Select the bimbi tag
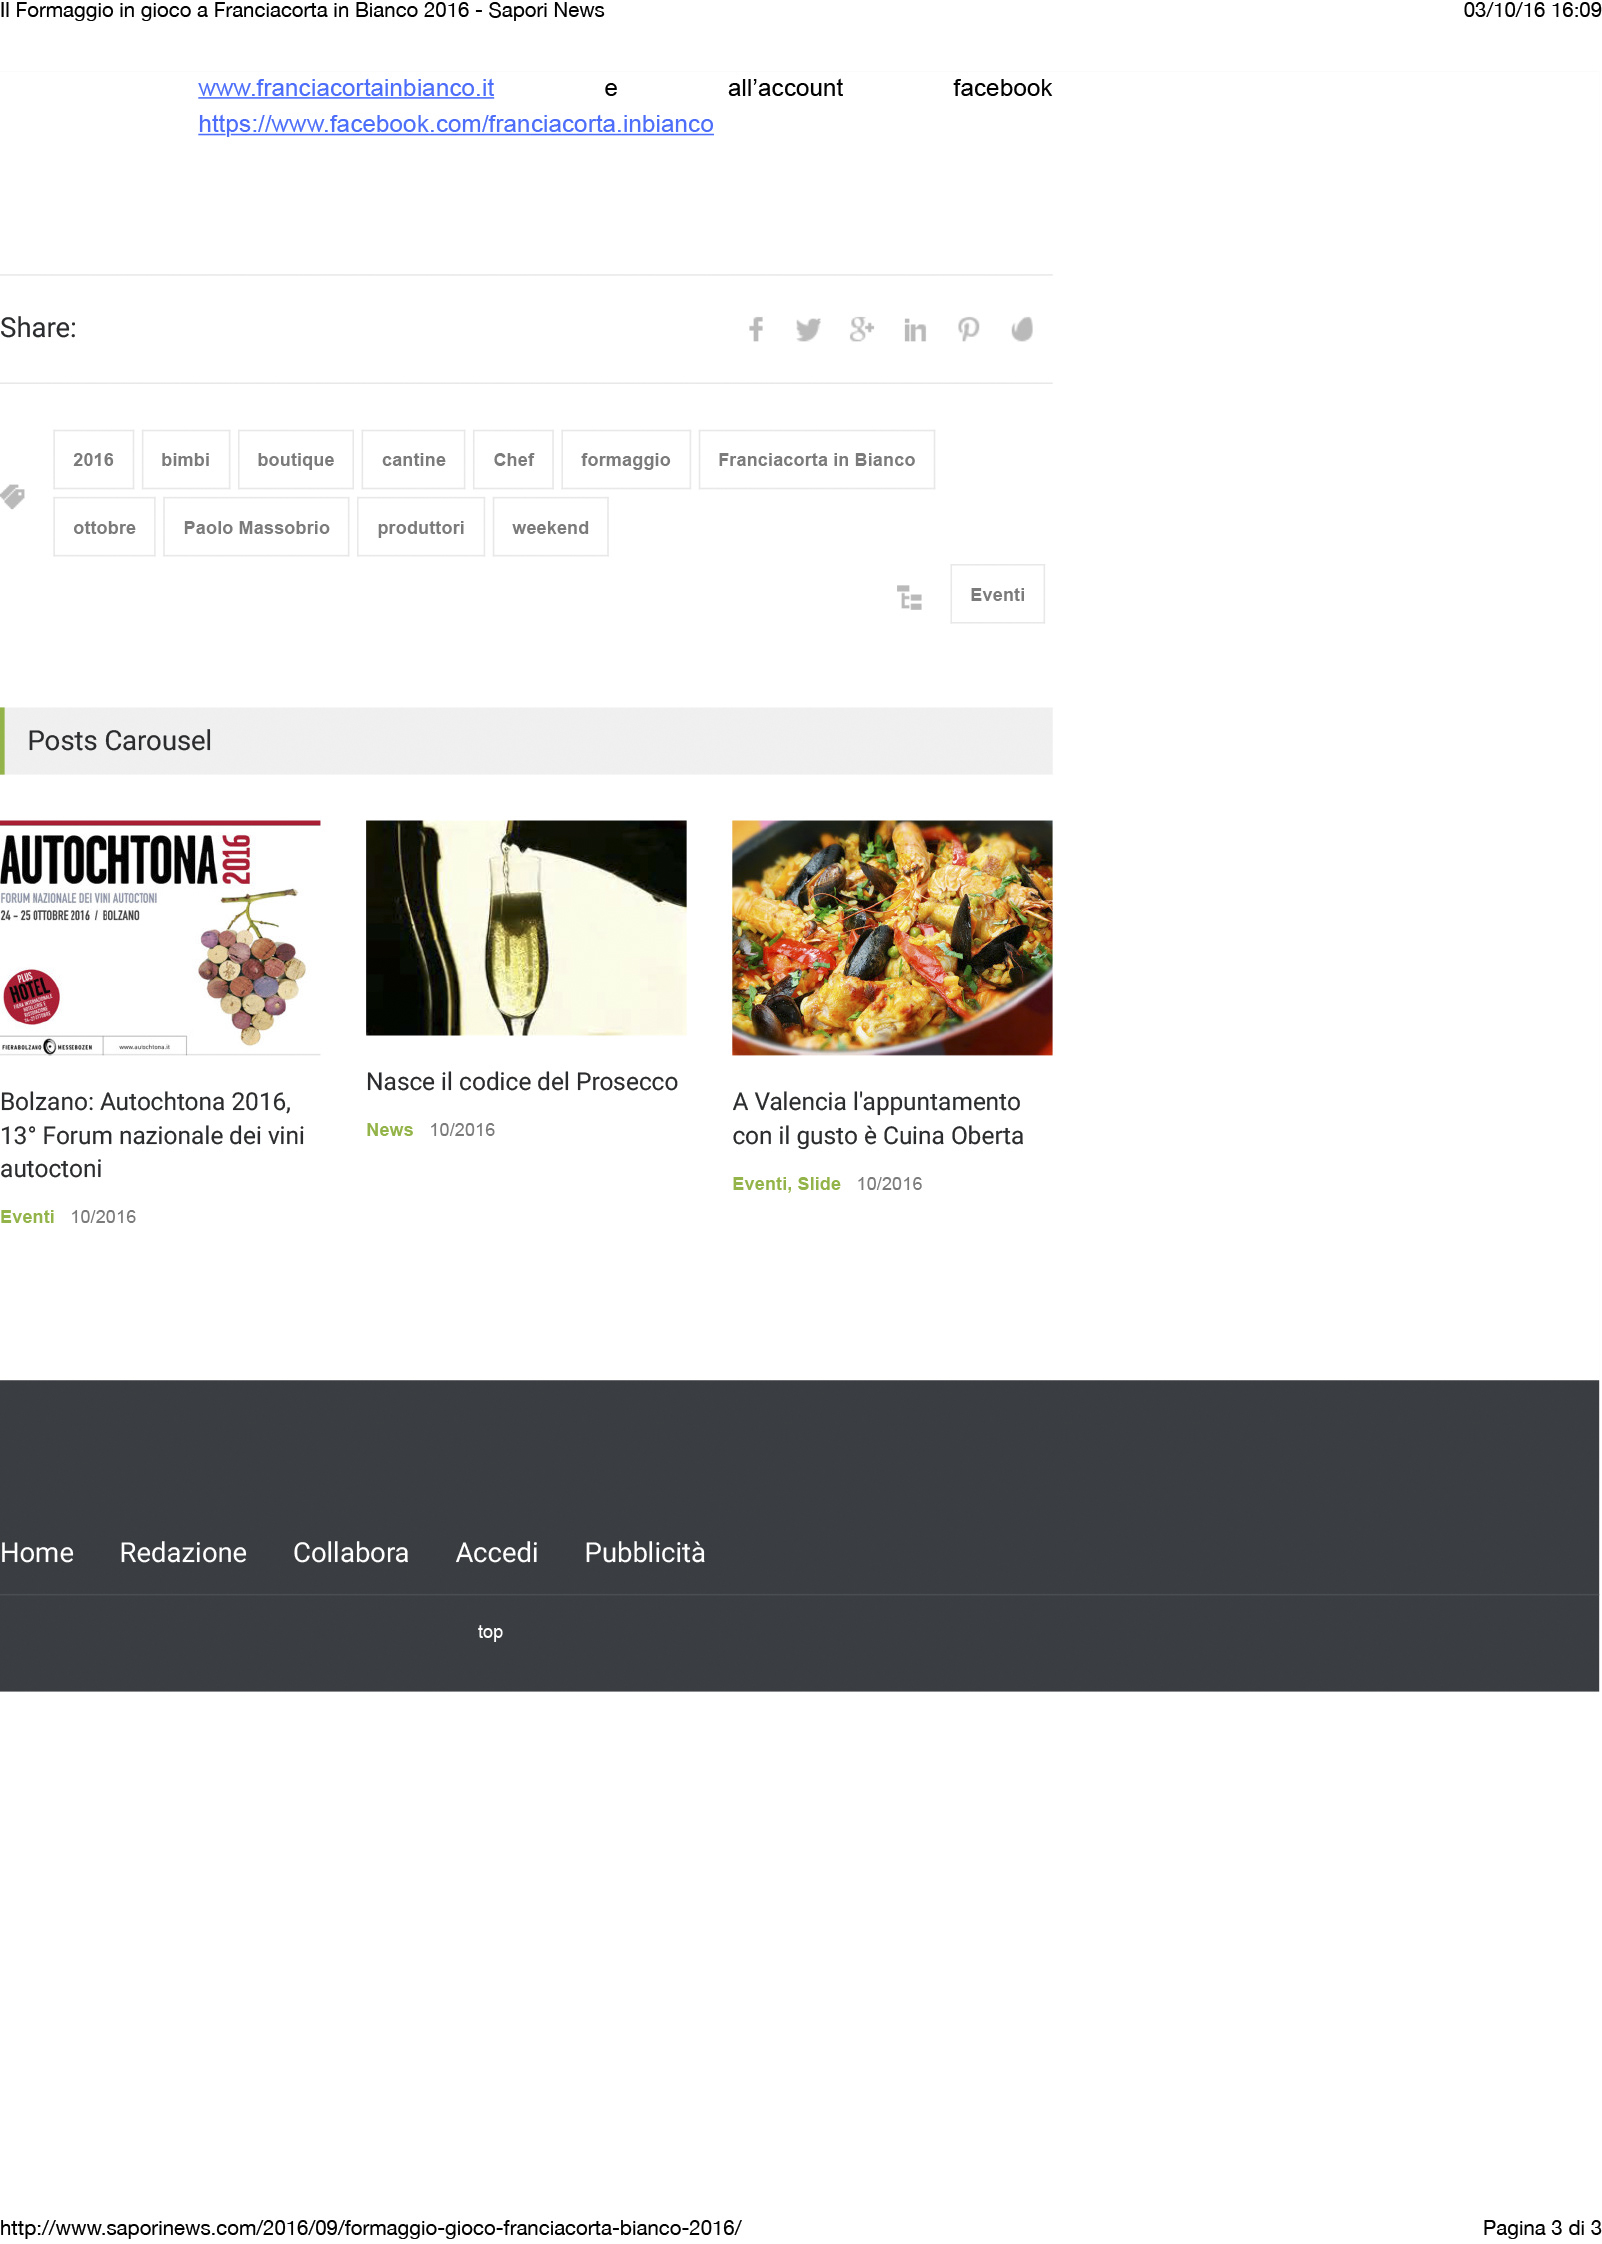 click(186, 460)
